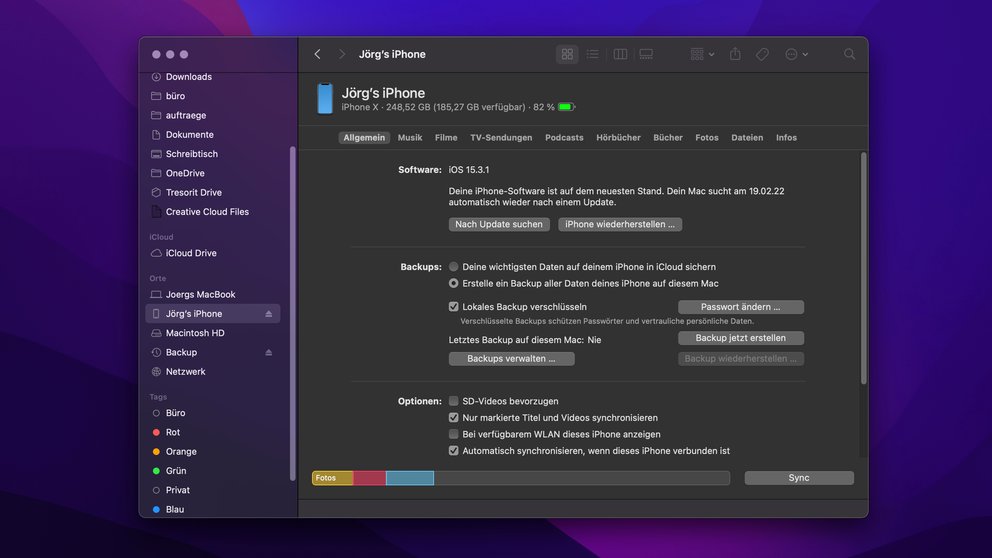
Task: Open the More actions ellipsis menu
Action: tap(797, 54)
